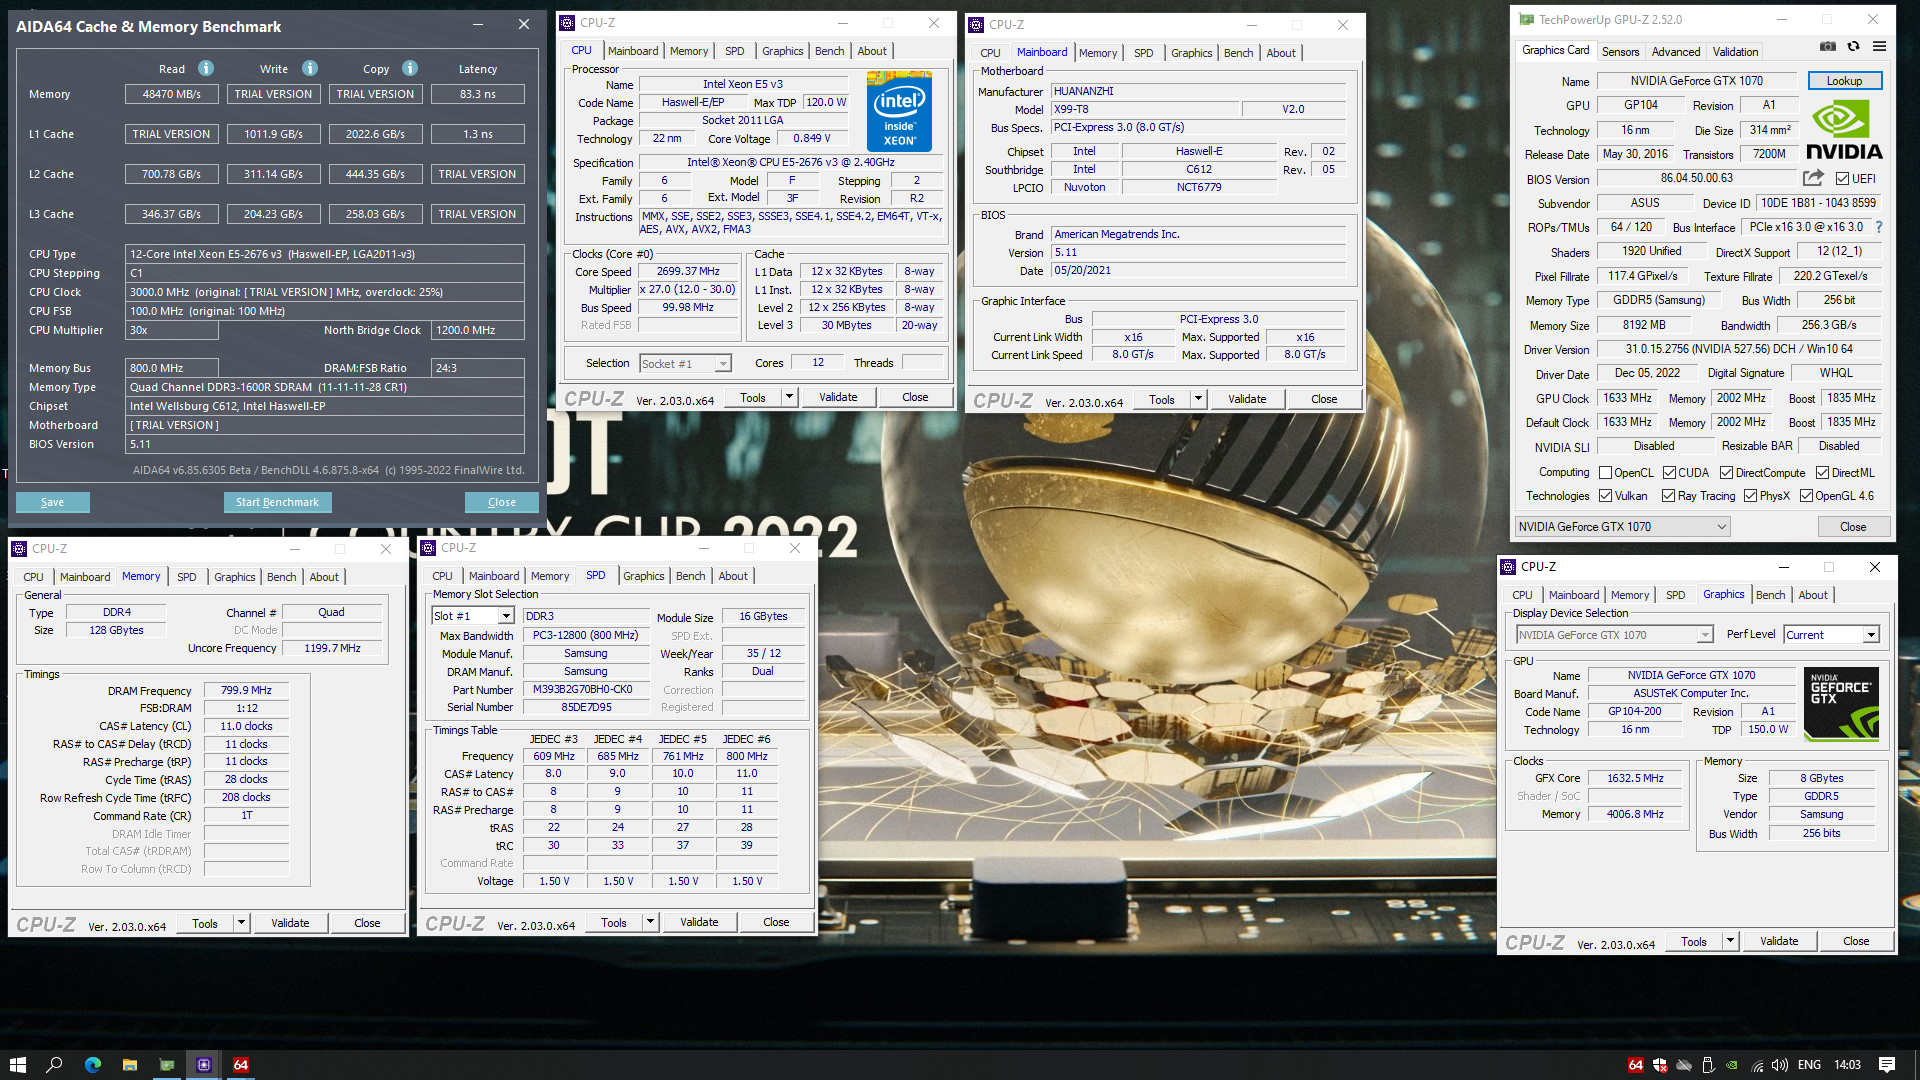This screenshot has height=1080, width=1920.
Task: Switch to Validation tab in GPU-Z
Action: 1735,52
